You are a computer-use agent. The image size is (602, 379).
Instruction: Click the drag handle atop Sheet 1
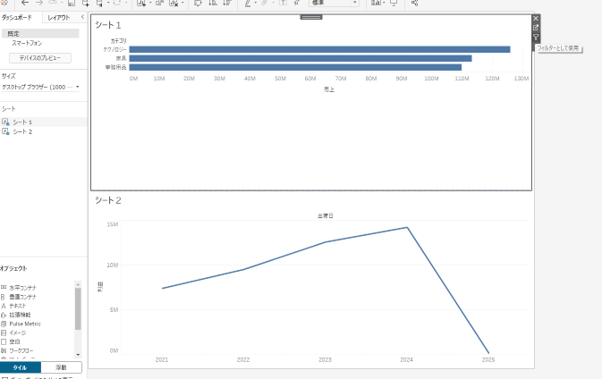point(311,17)
